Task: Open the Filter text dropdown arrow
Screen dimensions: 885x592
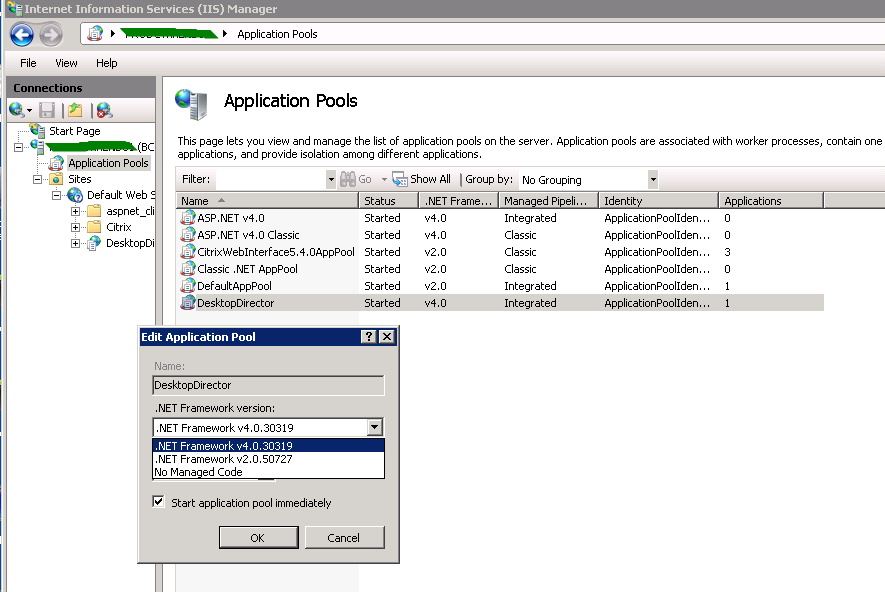Action: tap(331, 179)
